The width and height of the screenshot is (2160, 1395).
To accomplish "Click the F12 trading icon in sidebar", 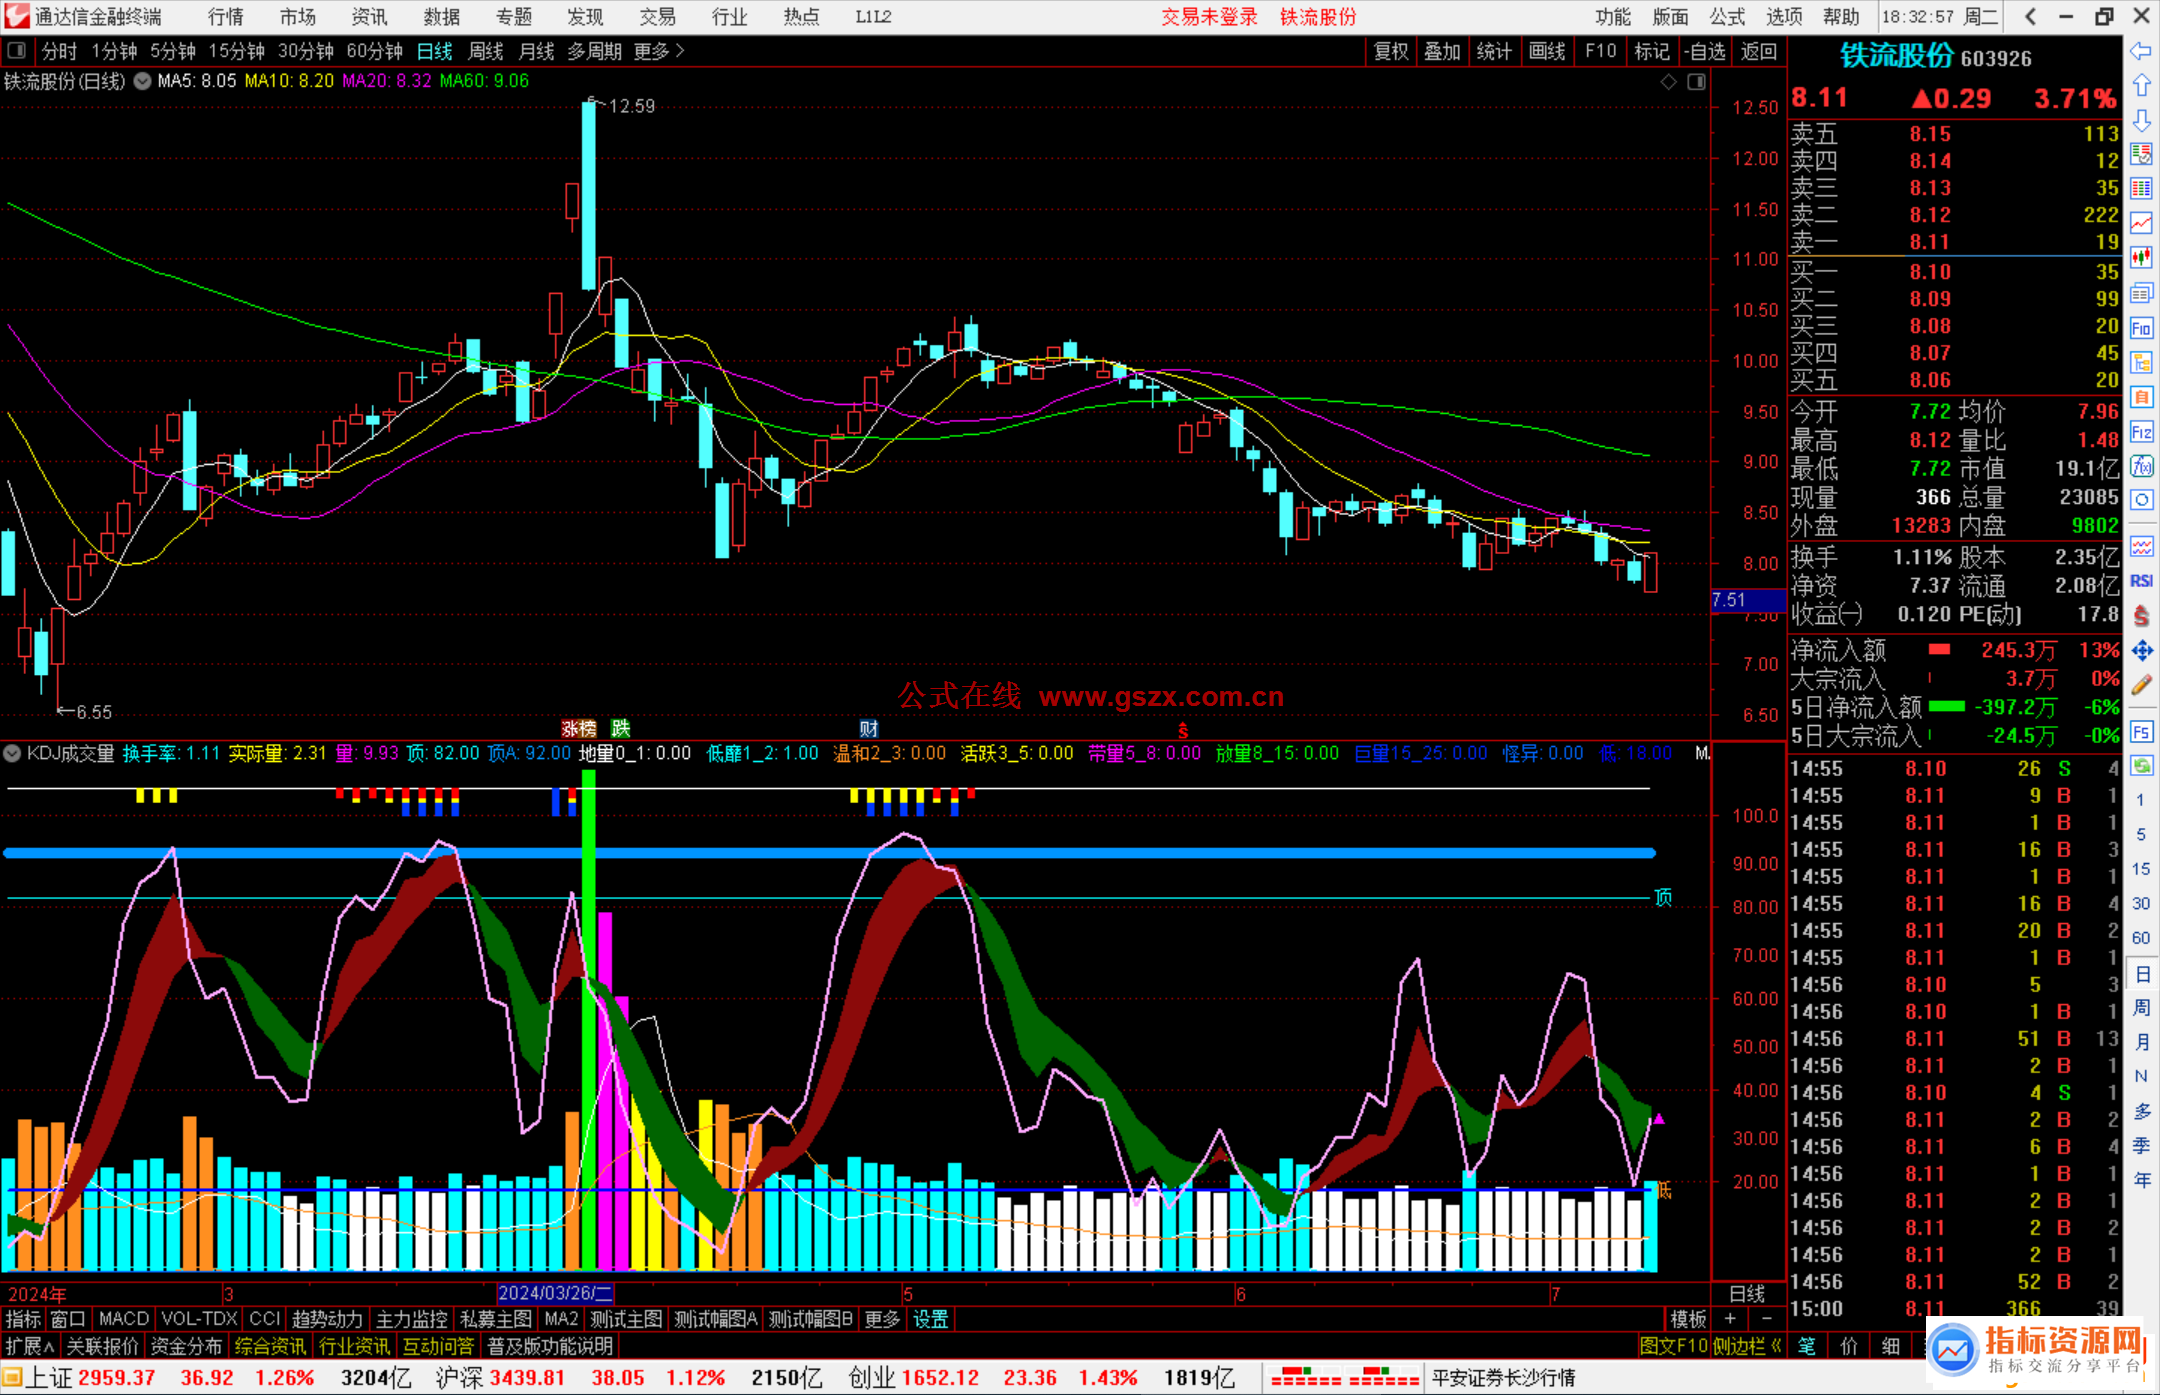I will tap(2141, 432).
